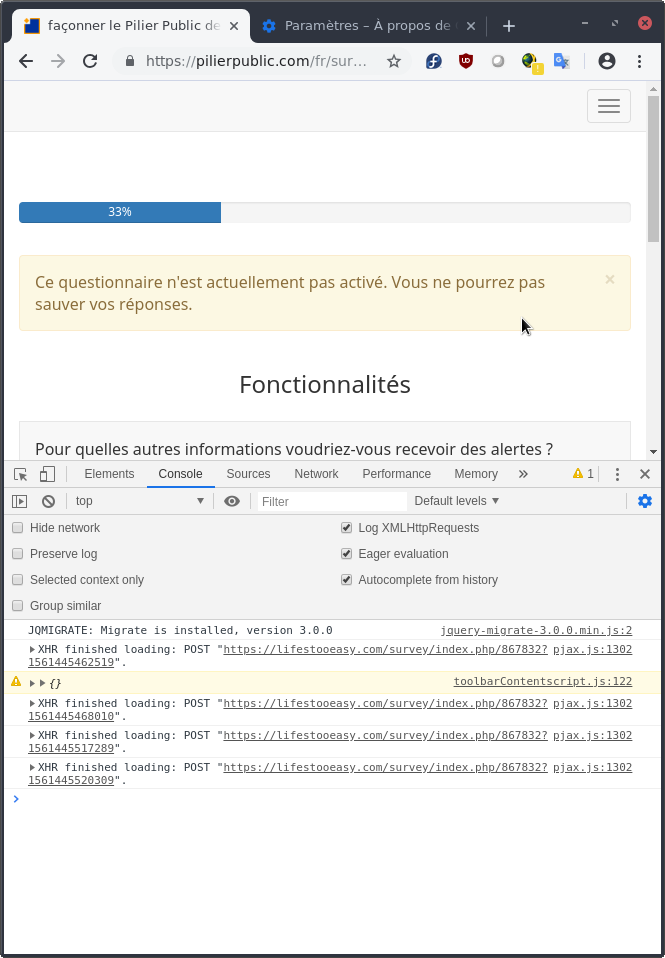Switch to the Elements tab
The width and height of the screenshot is (665, 958).
pyautogui.click(x=109, y=474)
